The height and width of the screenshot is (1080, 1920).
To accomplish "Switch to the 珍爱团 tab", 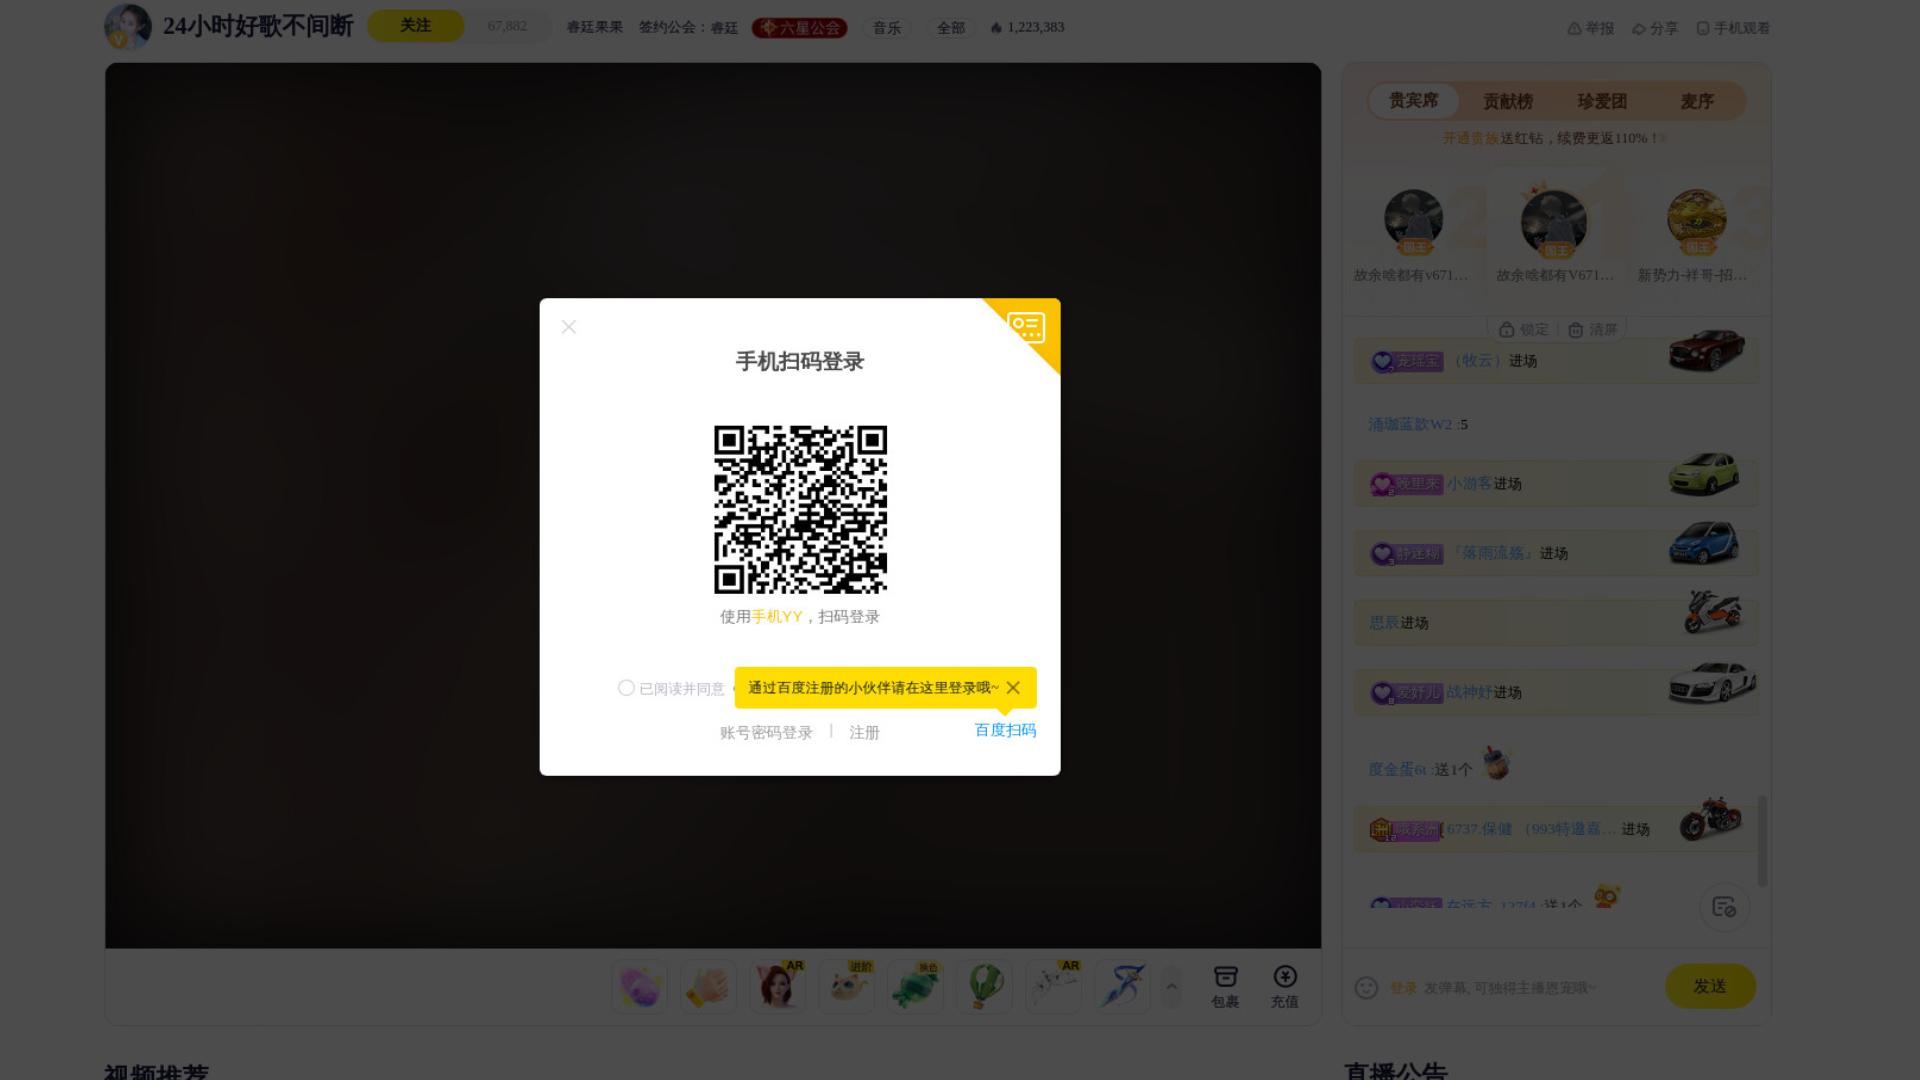I will pyautogui.click(x=1602, y=102).
